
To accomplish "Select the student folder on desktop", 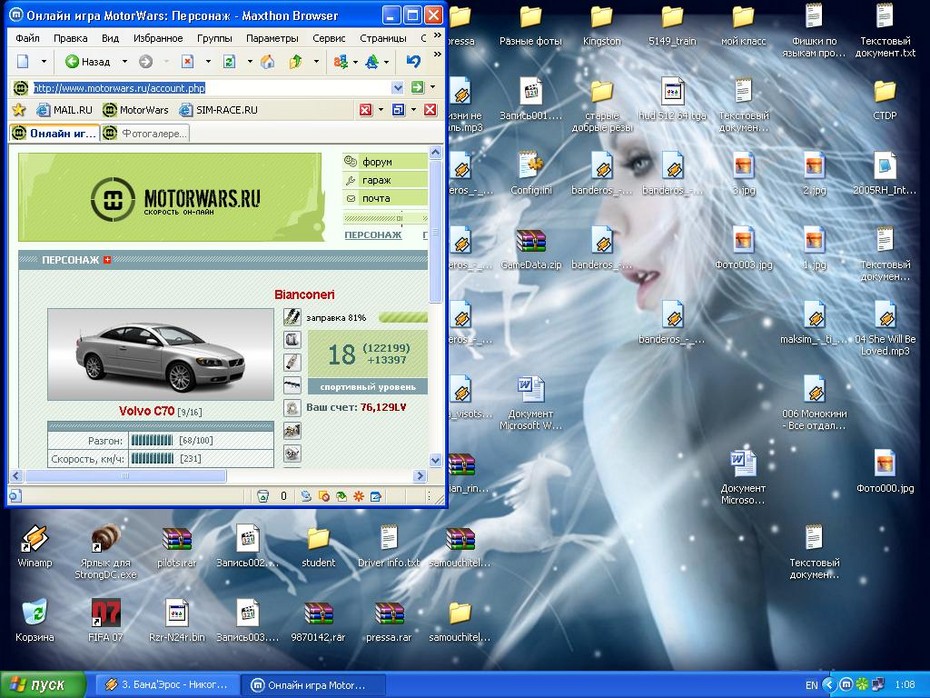I will click(319, 546).
